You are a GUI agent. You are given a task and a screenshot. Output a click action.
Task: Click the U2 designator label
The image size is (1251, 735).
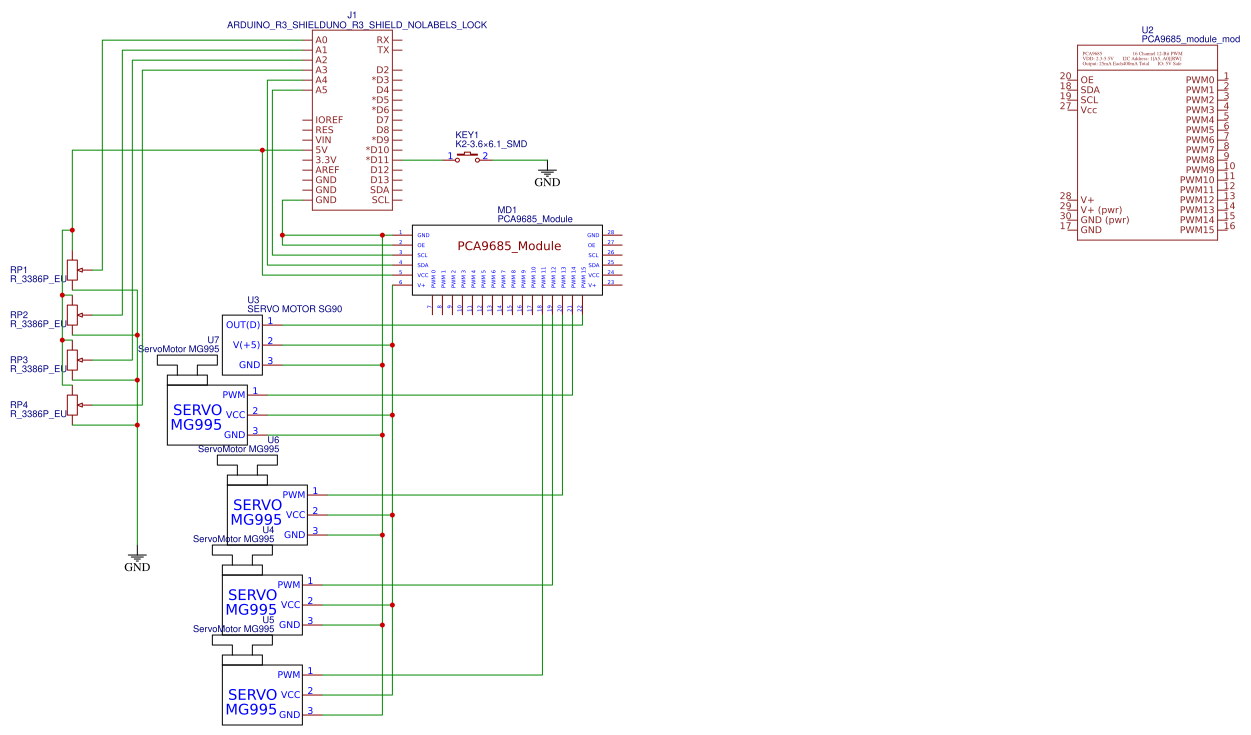point(1147,30)
